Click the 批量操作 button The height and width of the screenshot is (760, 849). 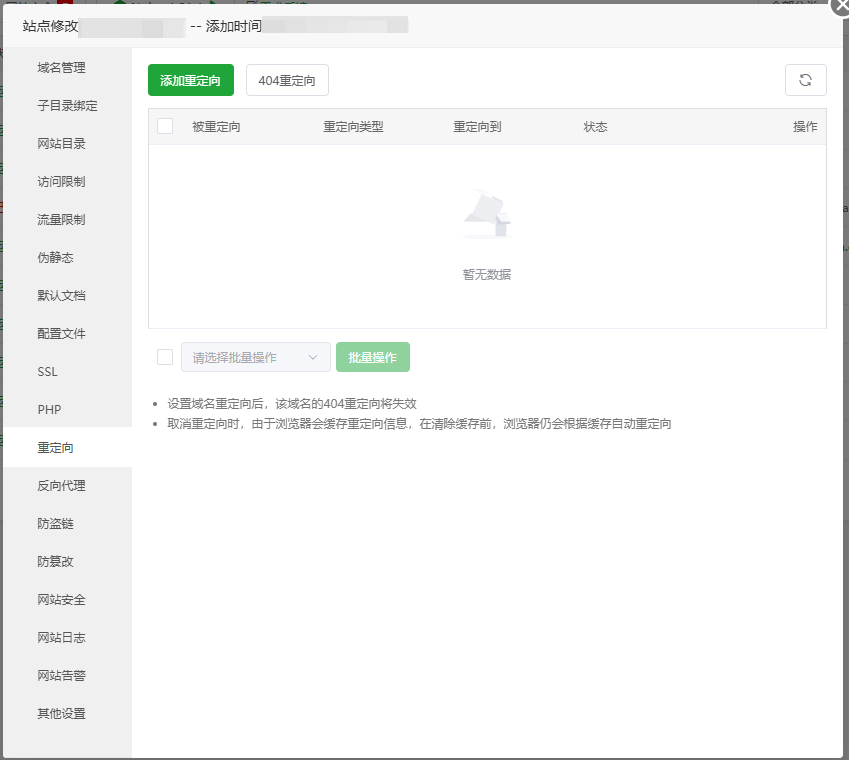point(372,356)
